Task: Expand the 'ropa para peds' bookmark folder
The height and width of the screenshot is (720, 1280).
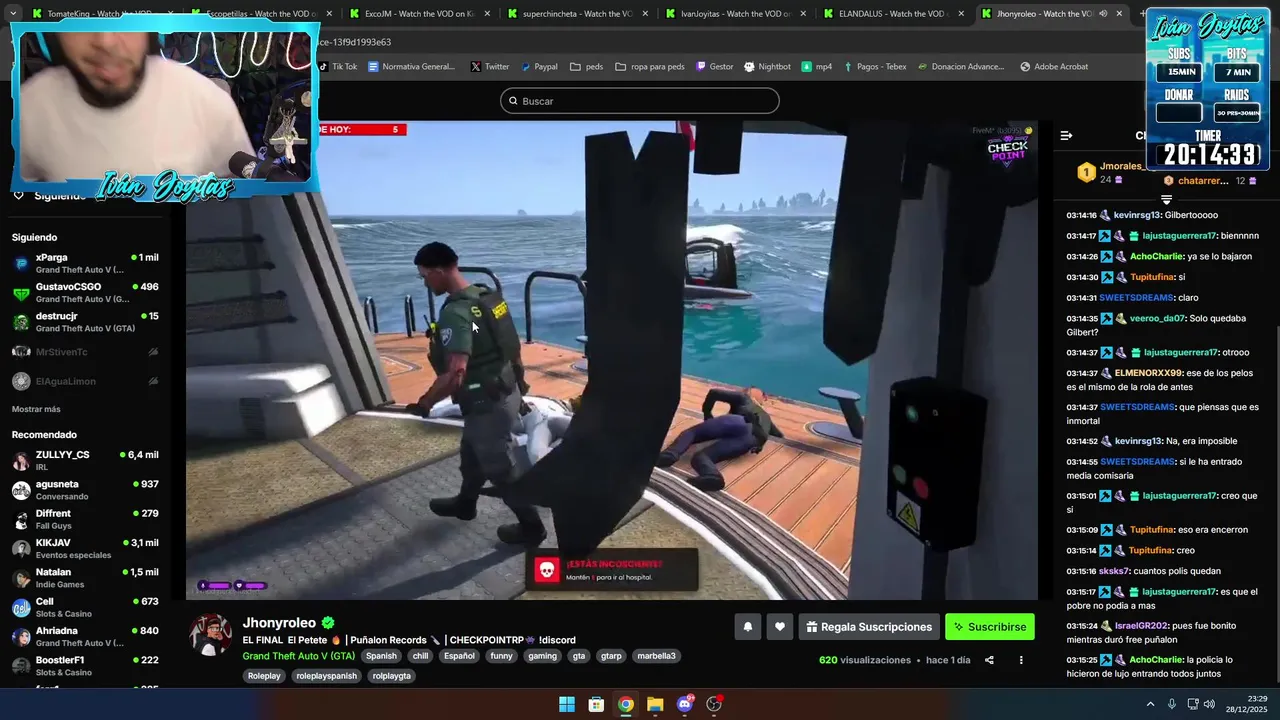Action: pos(650,67)
